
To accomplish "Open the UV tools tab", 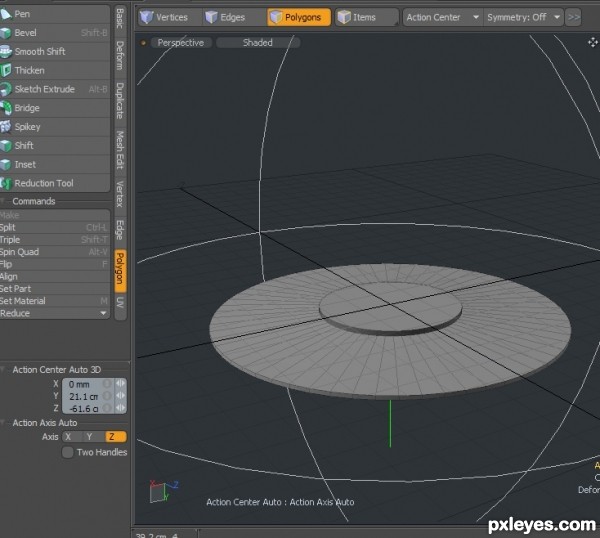I will (x=120, y=302).
